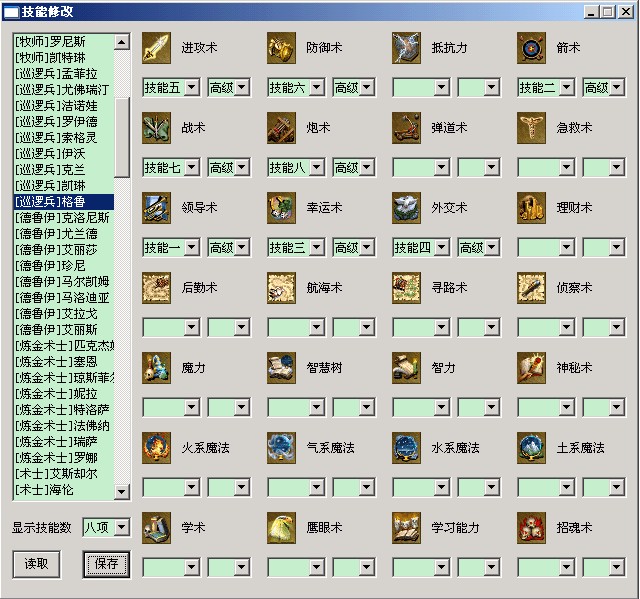The image size is (640, 599).
Task: Select hero [牧师]凯特琳 in the list
Action: coord(64,58)
